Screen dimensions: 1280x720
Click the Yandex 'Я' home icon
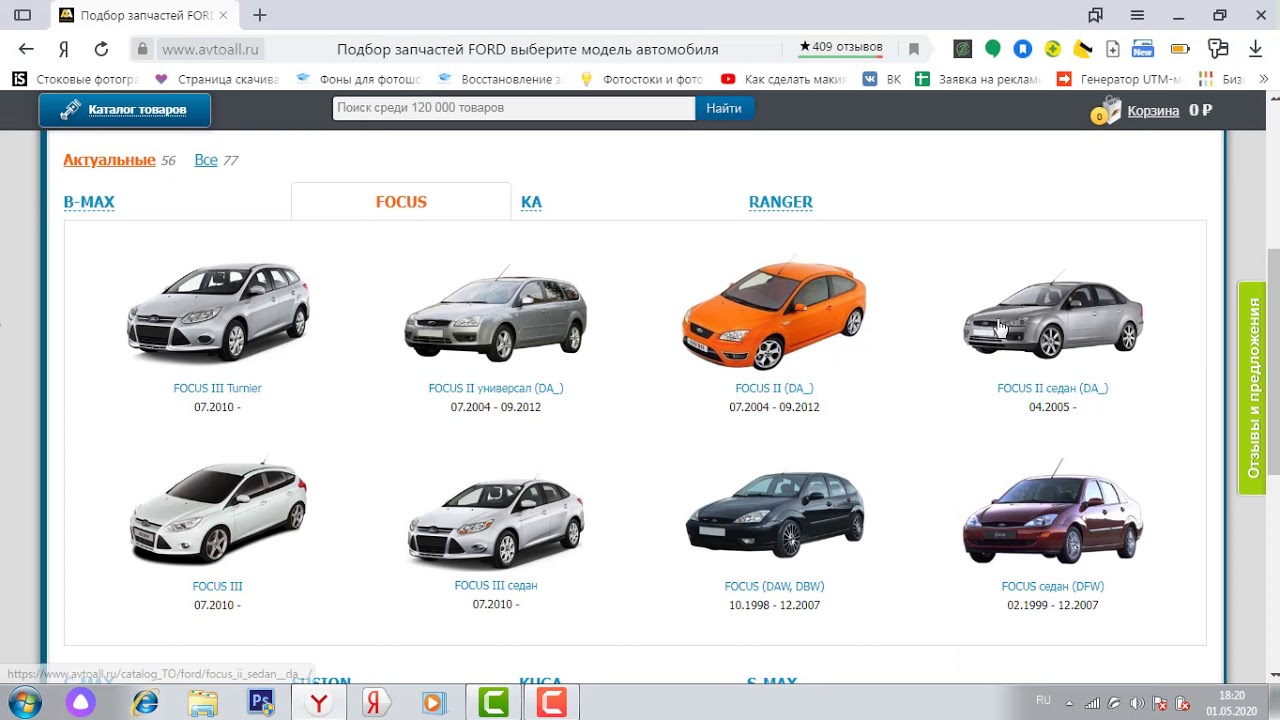(63, 49)
